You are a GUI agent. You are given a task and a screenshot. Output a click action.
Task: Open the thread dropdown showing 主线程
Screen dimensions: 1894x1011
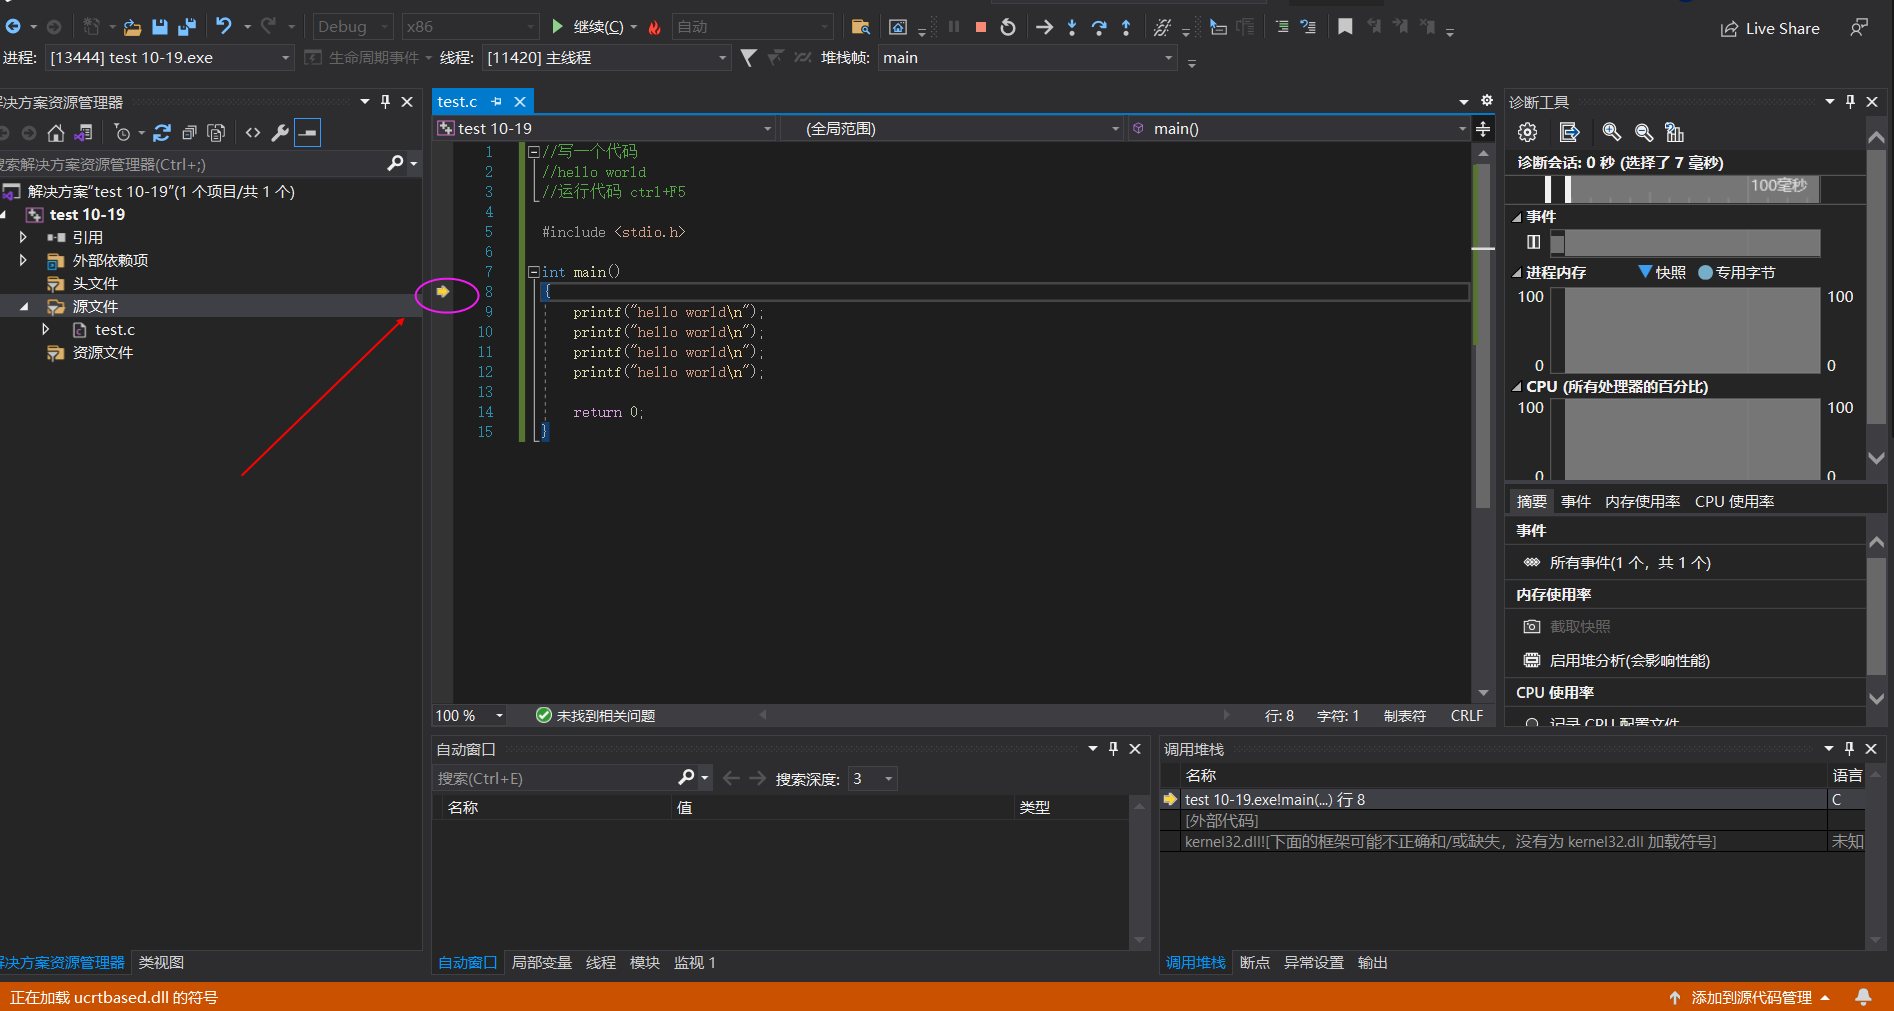pyautogui.click(x=607, y=58)
